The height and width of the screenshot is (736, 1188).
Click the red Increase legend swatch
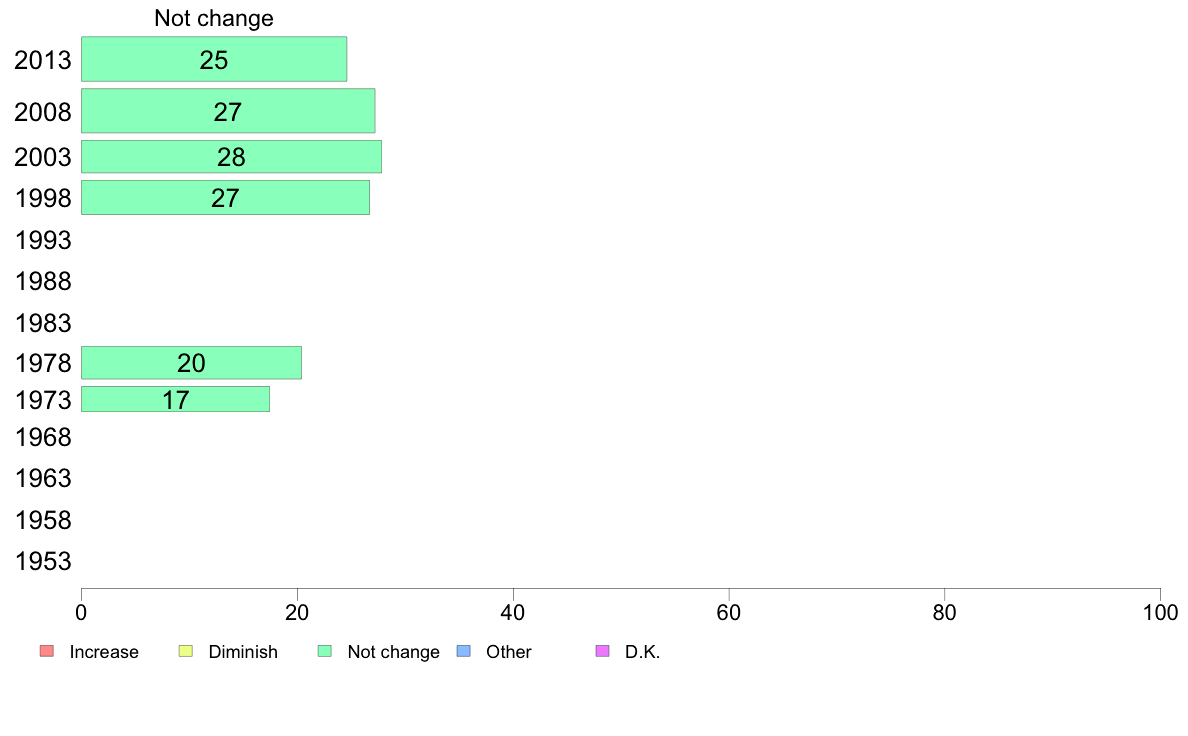click(x=47, y=651)
